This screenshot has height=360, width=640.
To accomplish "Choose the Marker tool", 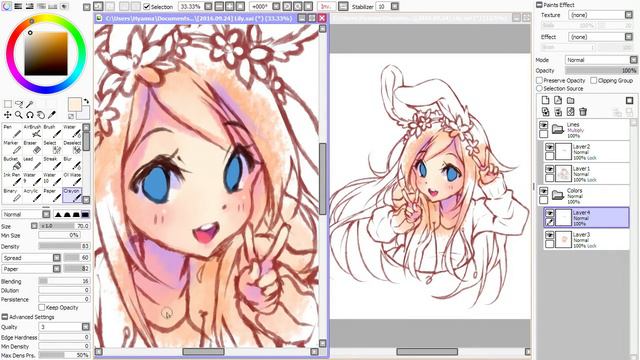I will [x=11, y=147].
